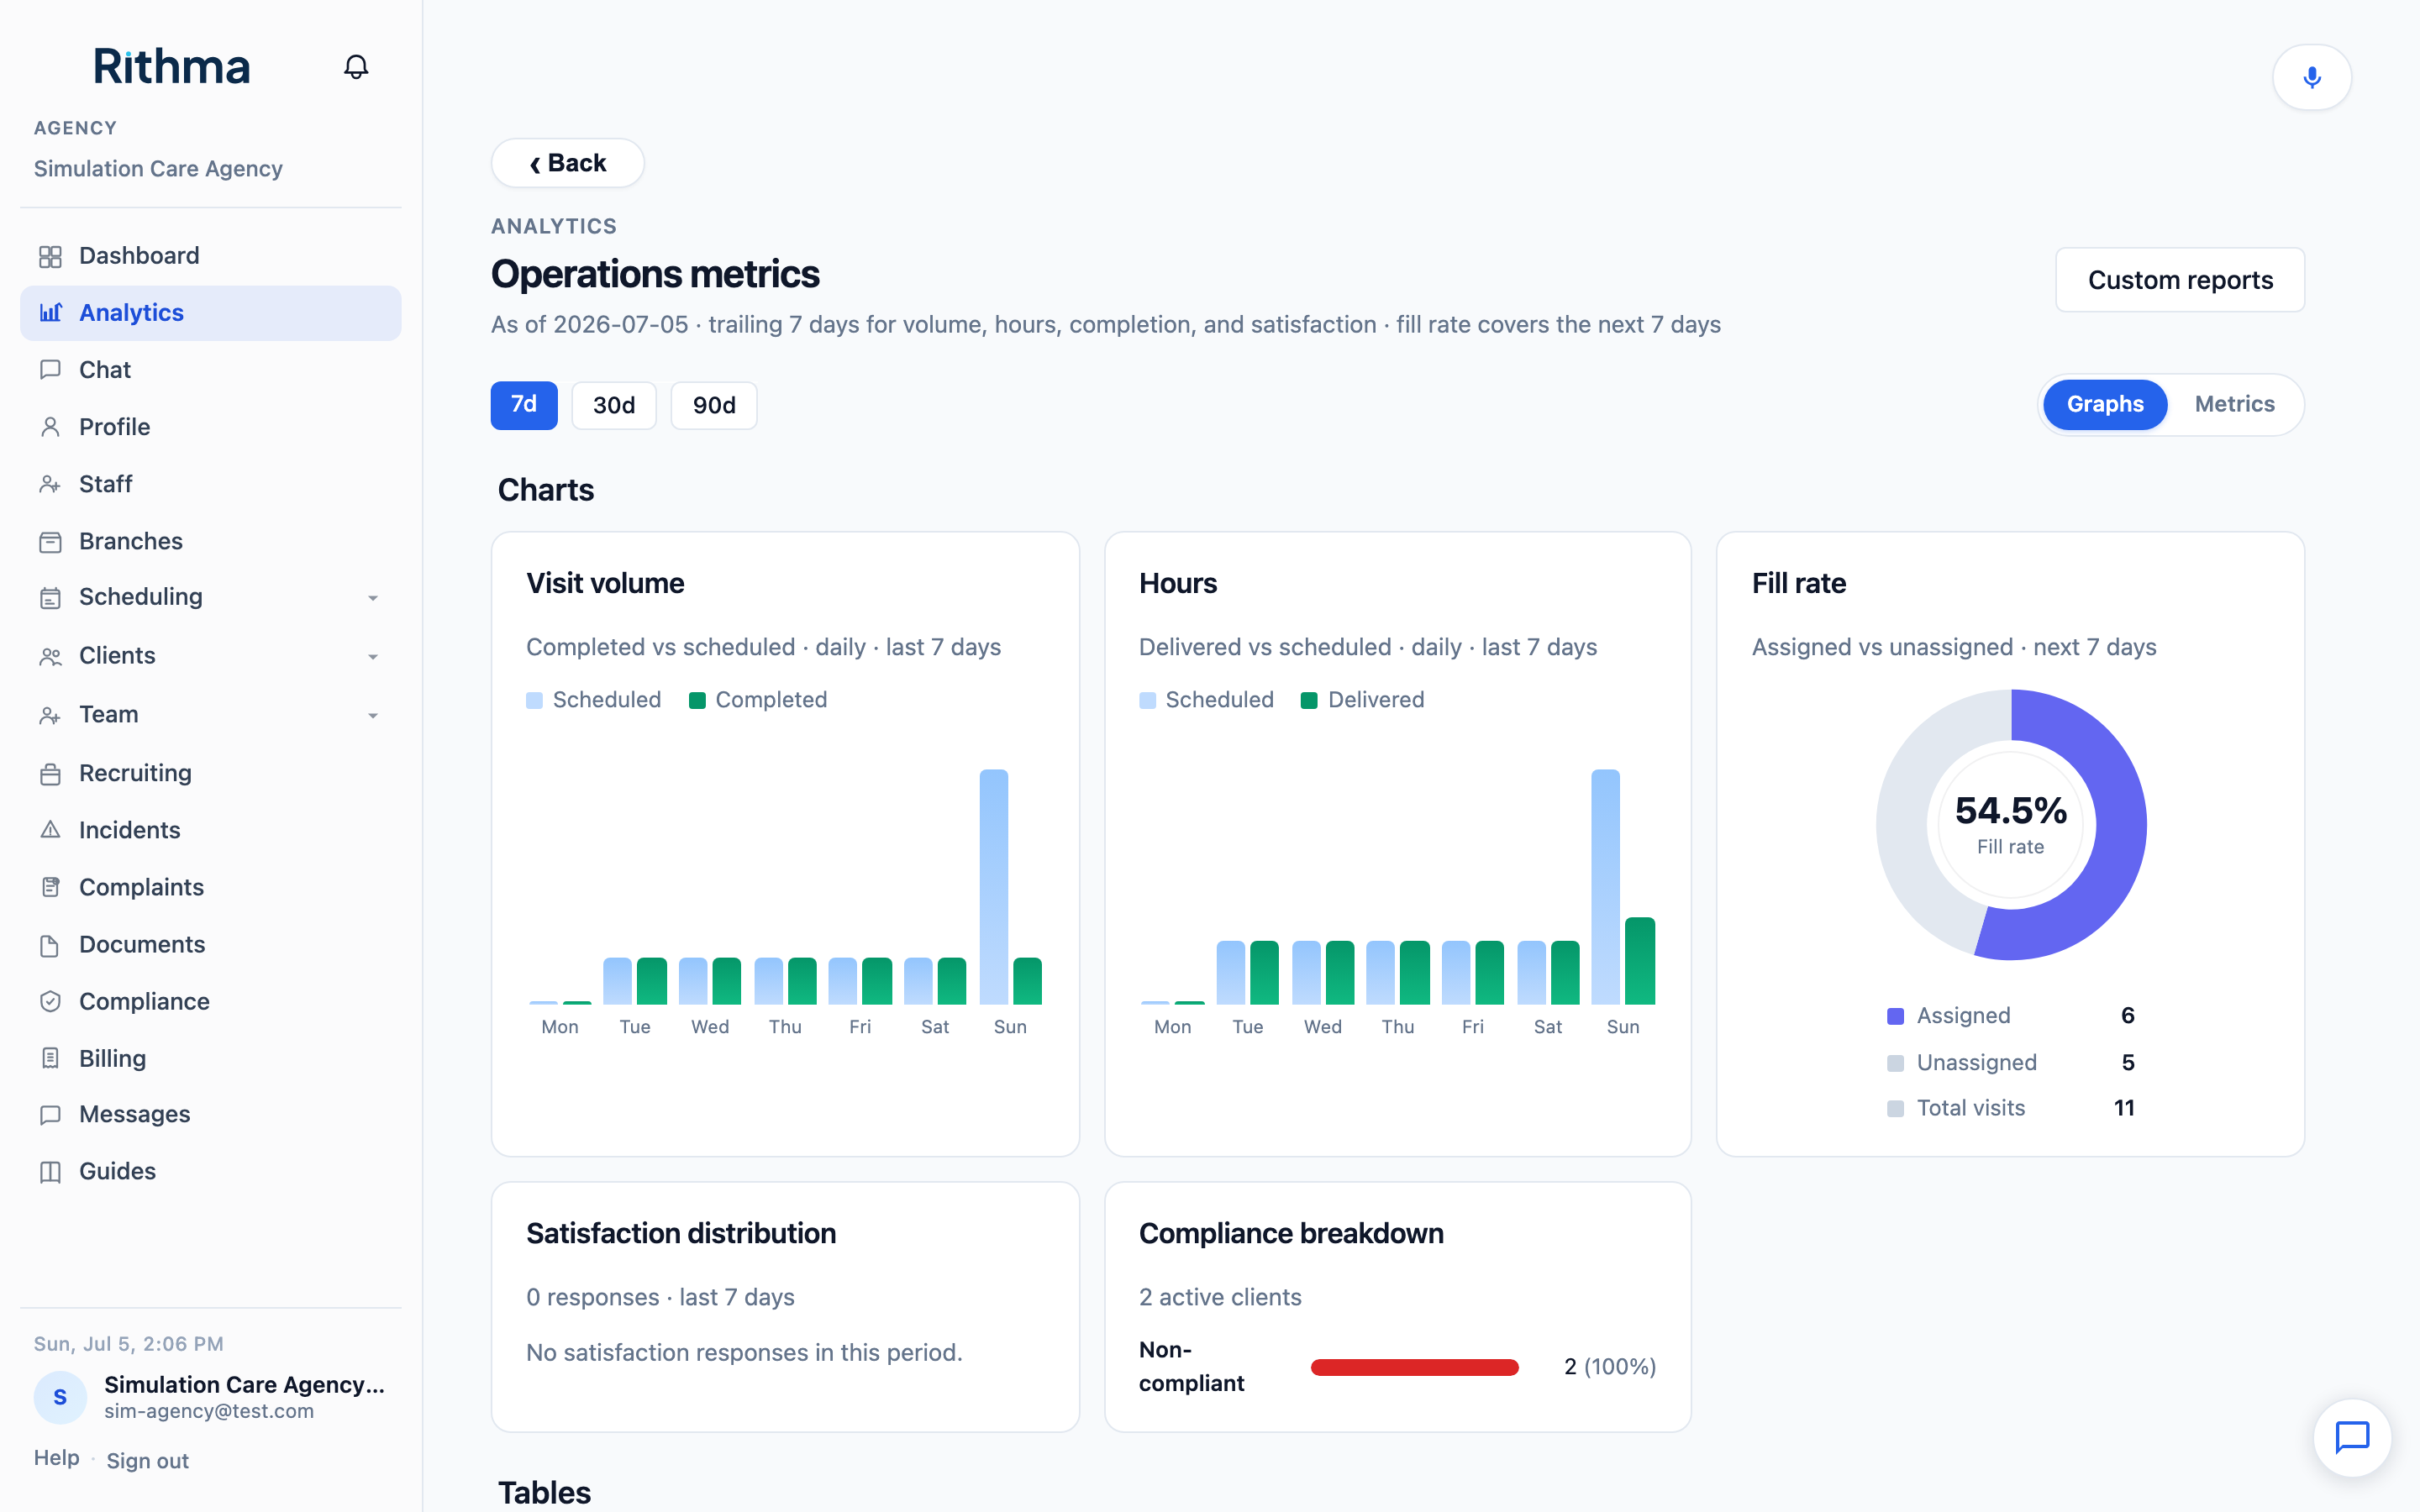Open the floating chat bubble widget
Screen dimensions: 2420x1512
[2352, 1437]
